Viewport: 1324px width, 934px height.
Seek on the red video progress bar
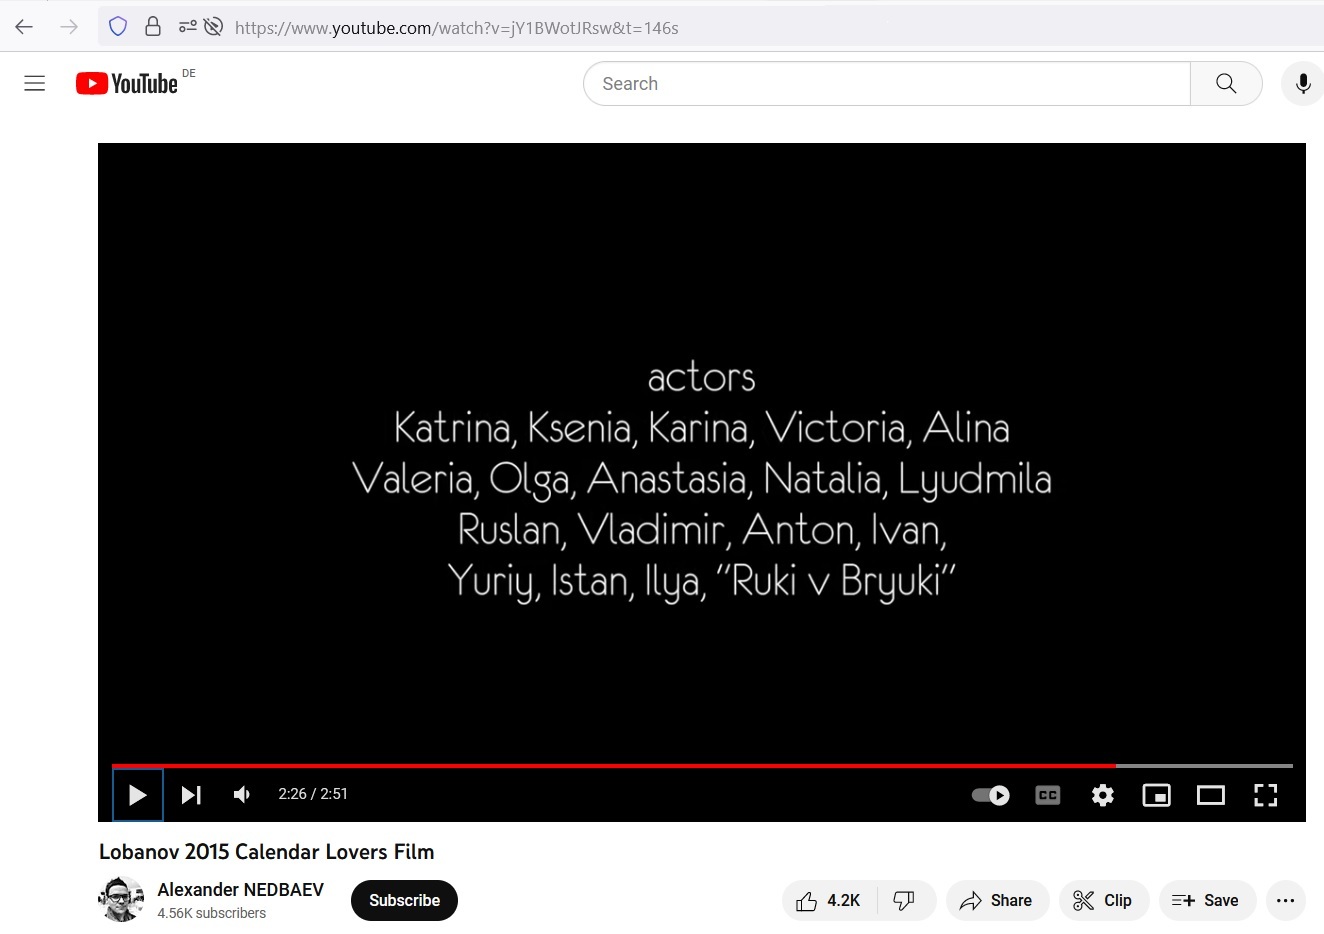pos(613,766)
